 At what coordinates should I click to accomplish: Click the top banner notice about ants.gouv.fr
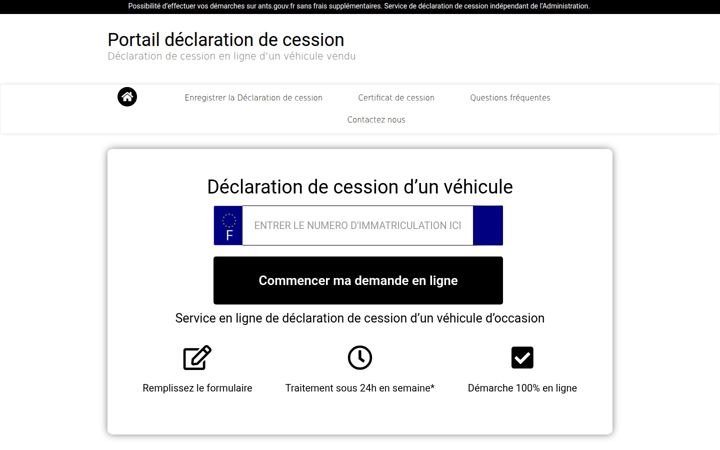[x=359, y=6]
